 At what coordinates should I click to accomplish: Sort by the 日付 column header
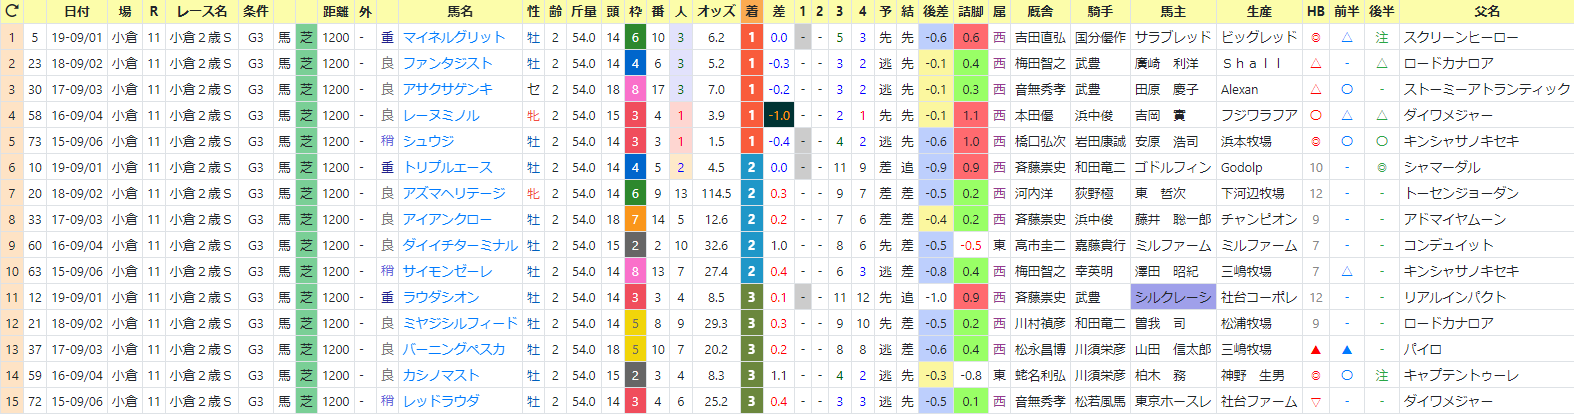[76, 11]
